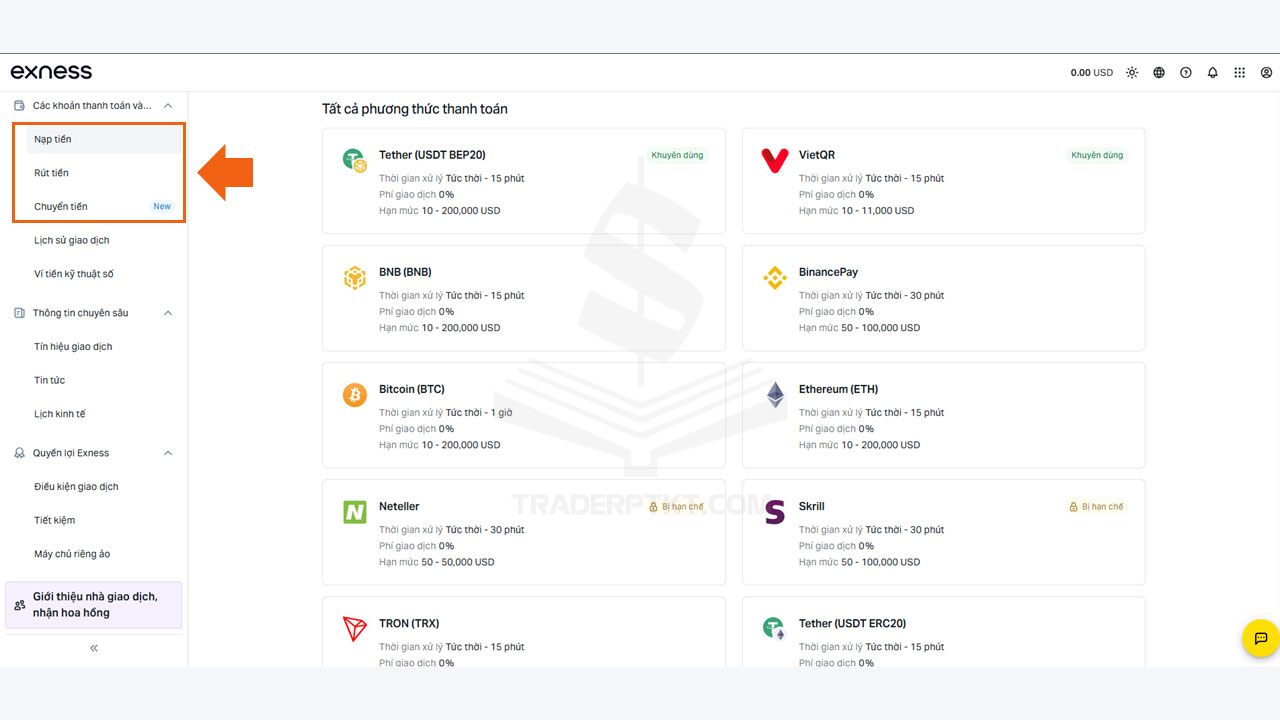The width and height of the screenshot is (1280, 720).
Task: Collapse the sidebar with double chevron icon
Action: (94, 648)
